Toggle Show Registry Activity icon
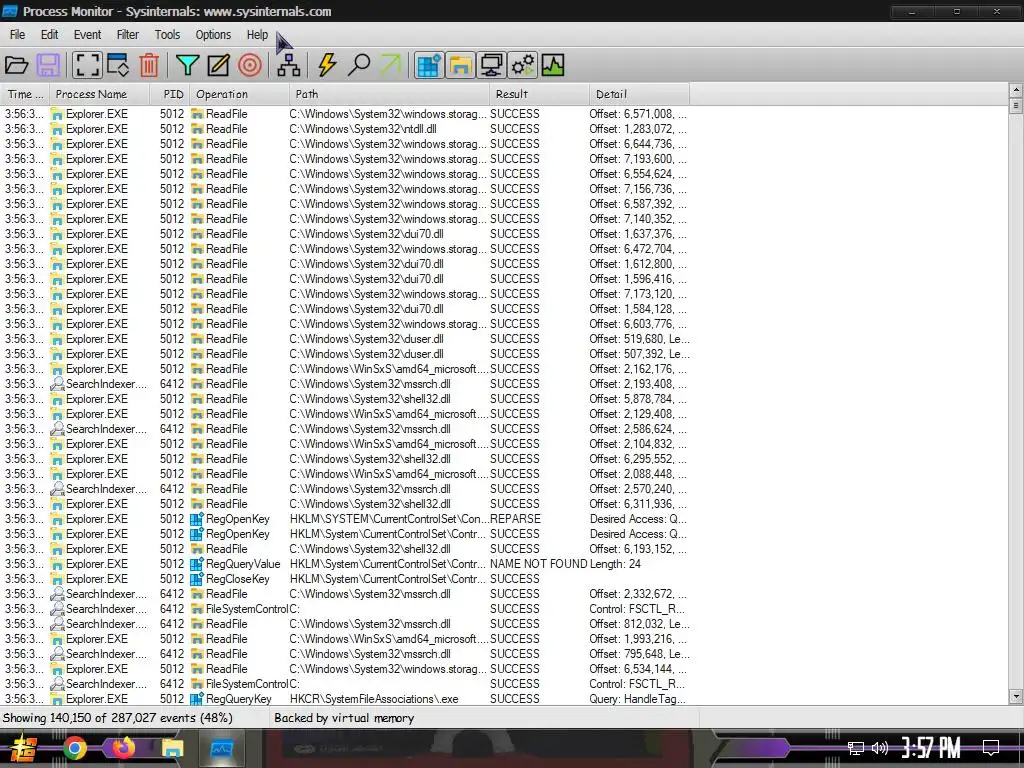Screen dimensions: 1024x768 [428, 65]
